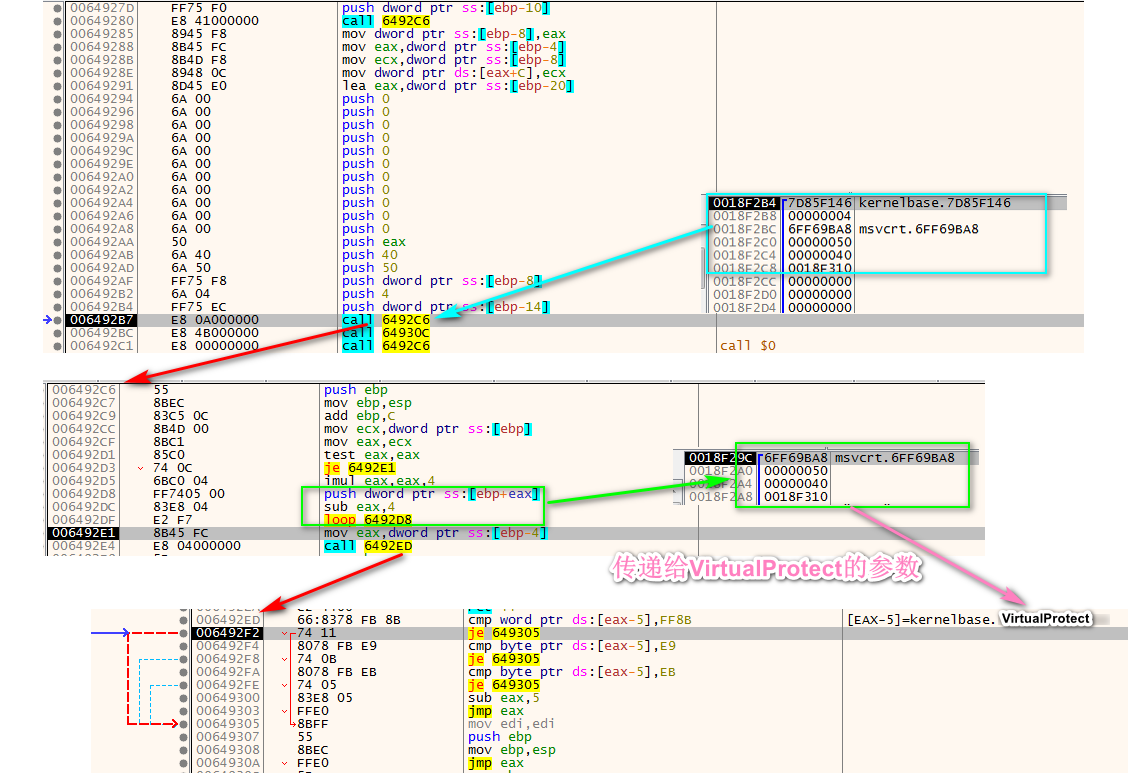
Task: Click the red jump chevron at 006492D3
Action: (140, 468)
